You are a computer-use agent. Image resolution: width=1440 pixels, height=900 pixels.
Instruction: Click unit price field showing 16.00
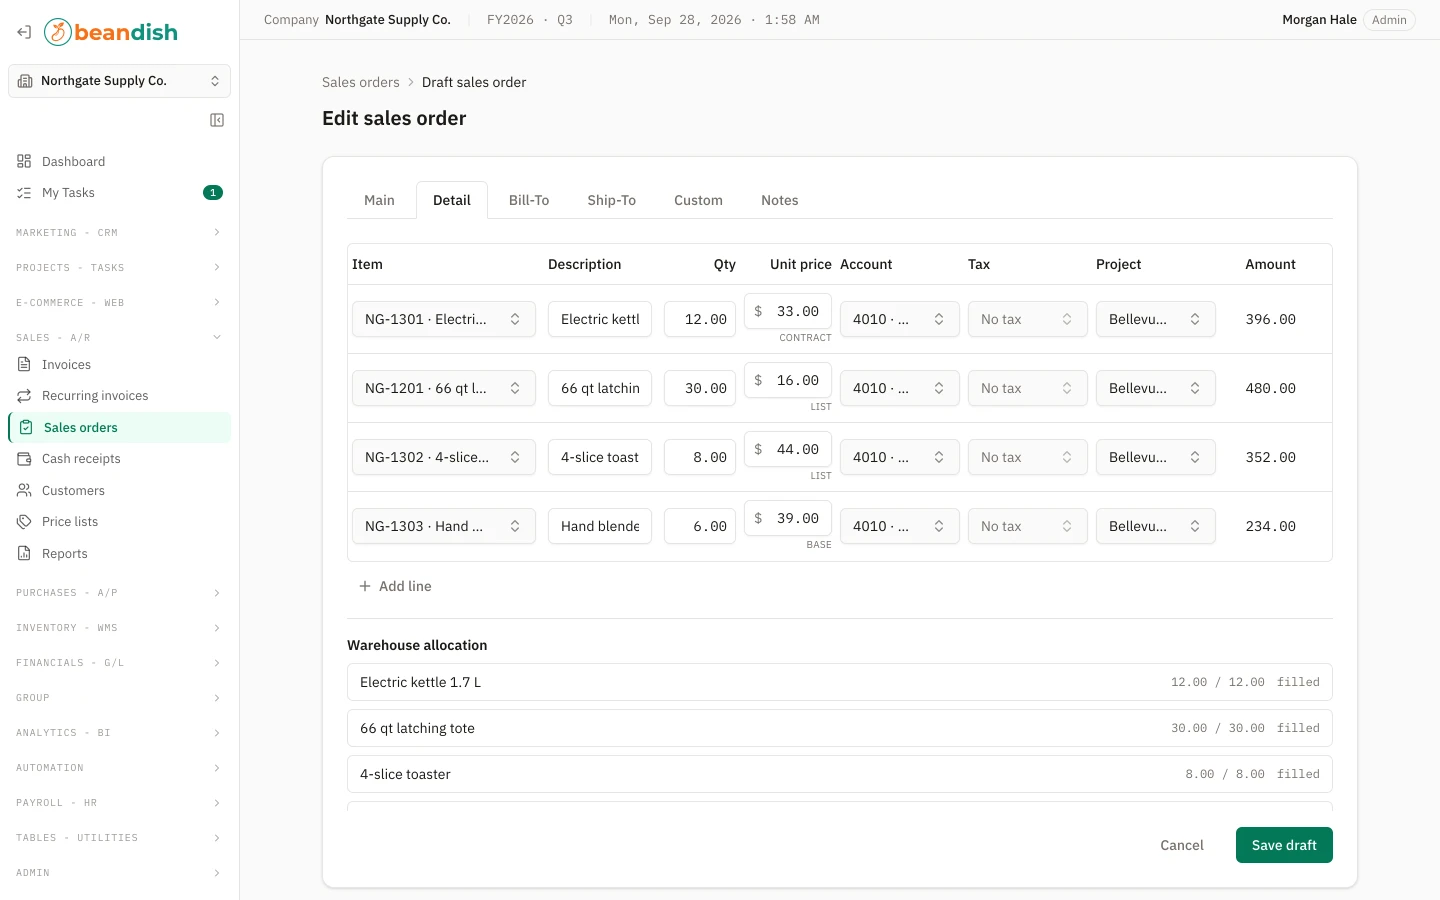[788, 380]
